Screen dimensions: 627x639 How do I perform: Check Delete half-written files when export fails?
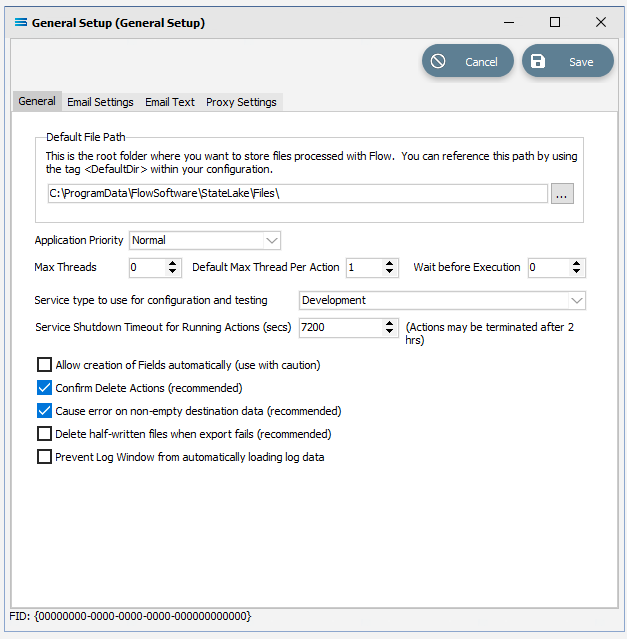coord(44,434)
